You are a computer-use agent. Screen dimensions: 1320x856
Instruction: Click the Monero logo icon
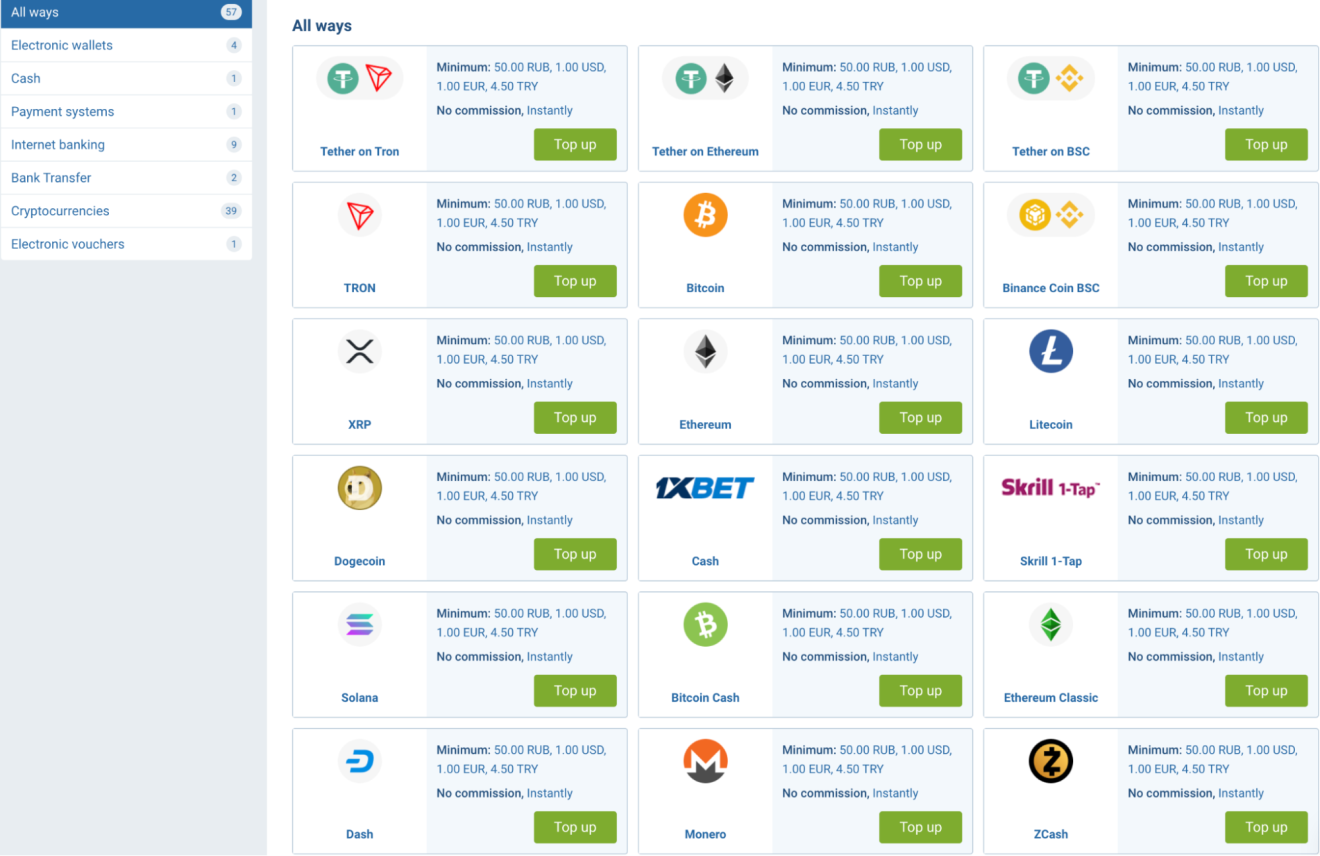(705, 762)
